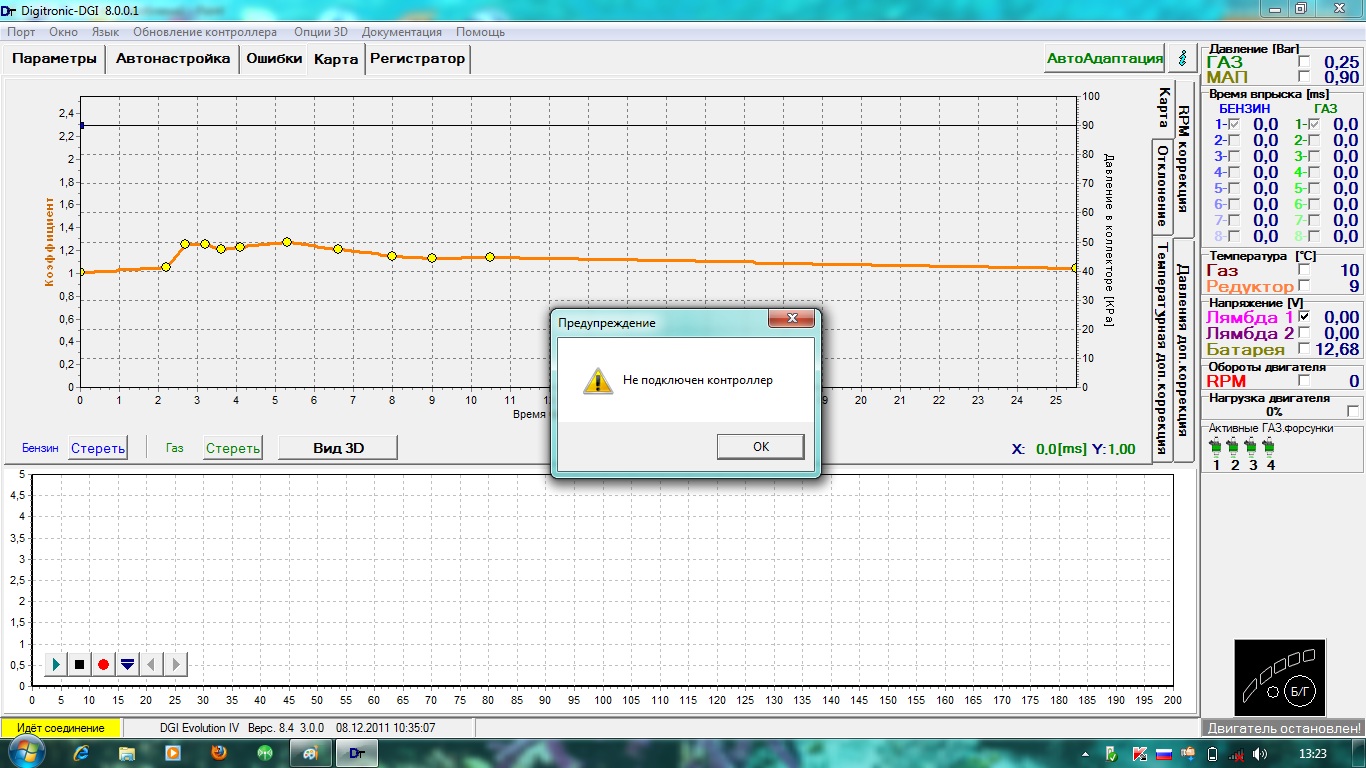Image resolution: width=1366 pixels, height=768 pixels.
Task: Click the Б/Г fuel switch indicator
Action: (x=1301, y=690)
